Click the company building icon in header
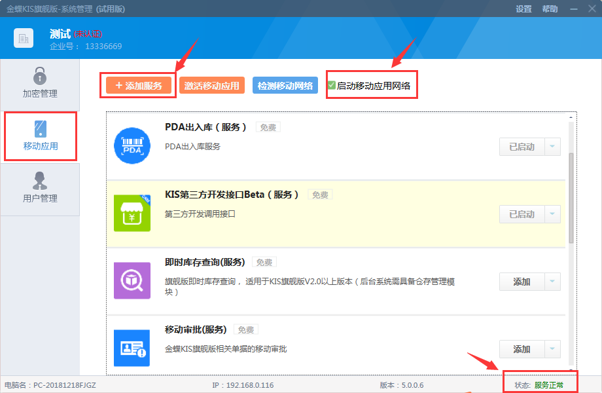602x393 pixels. (23, 38)
